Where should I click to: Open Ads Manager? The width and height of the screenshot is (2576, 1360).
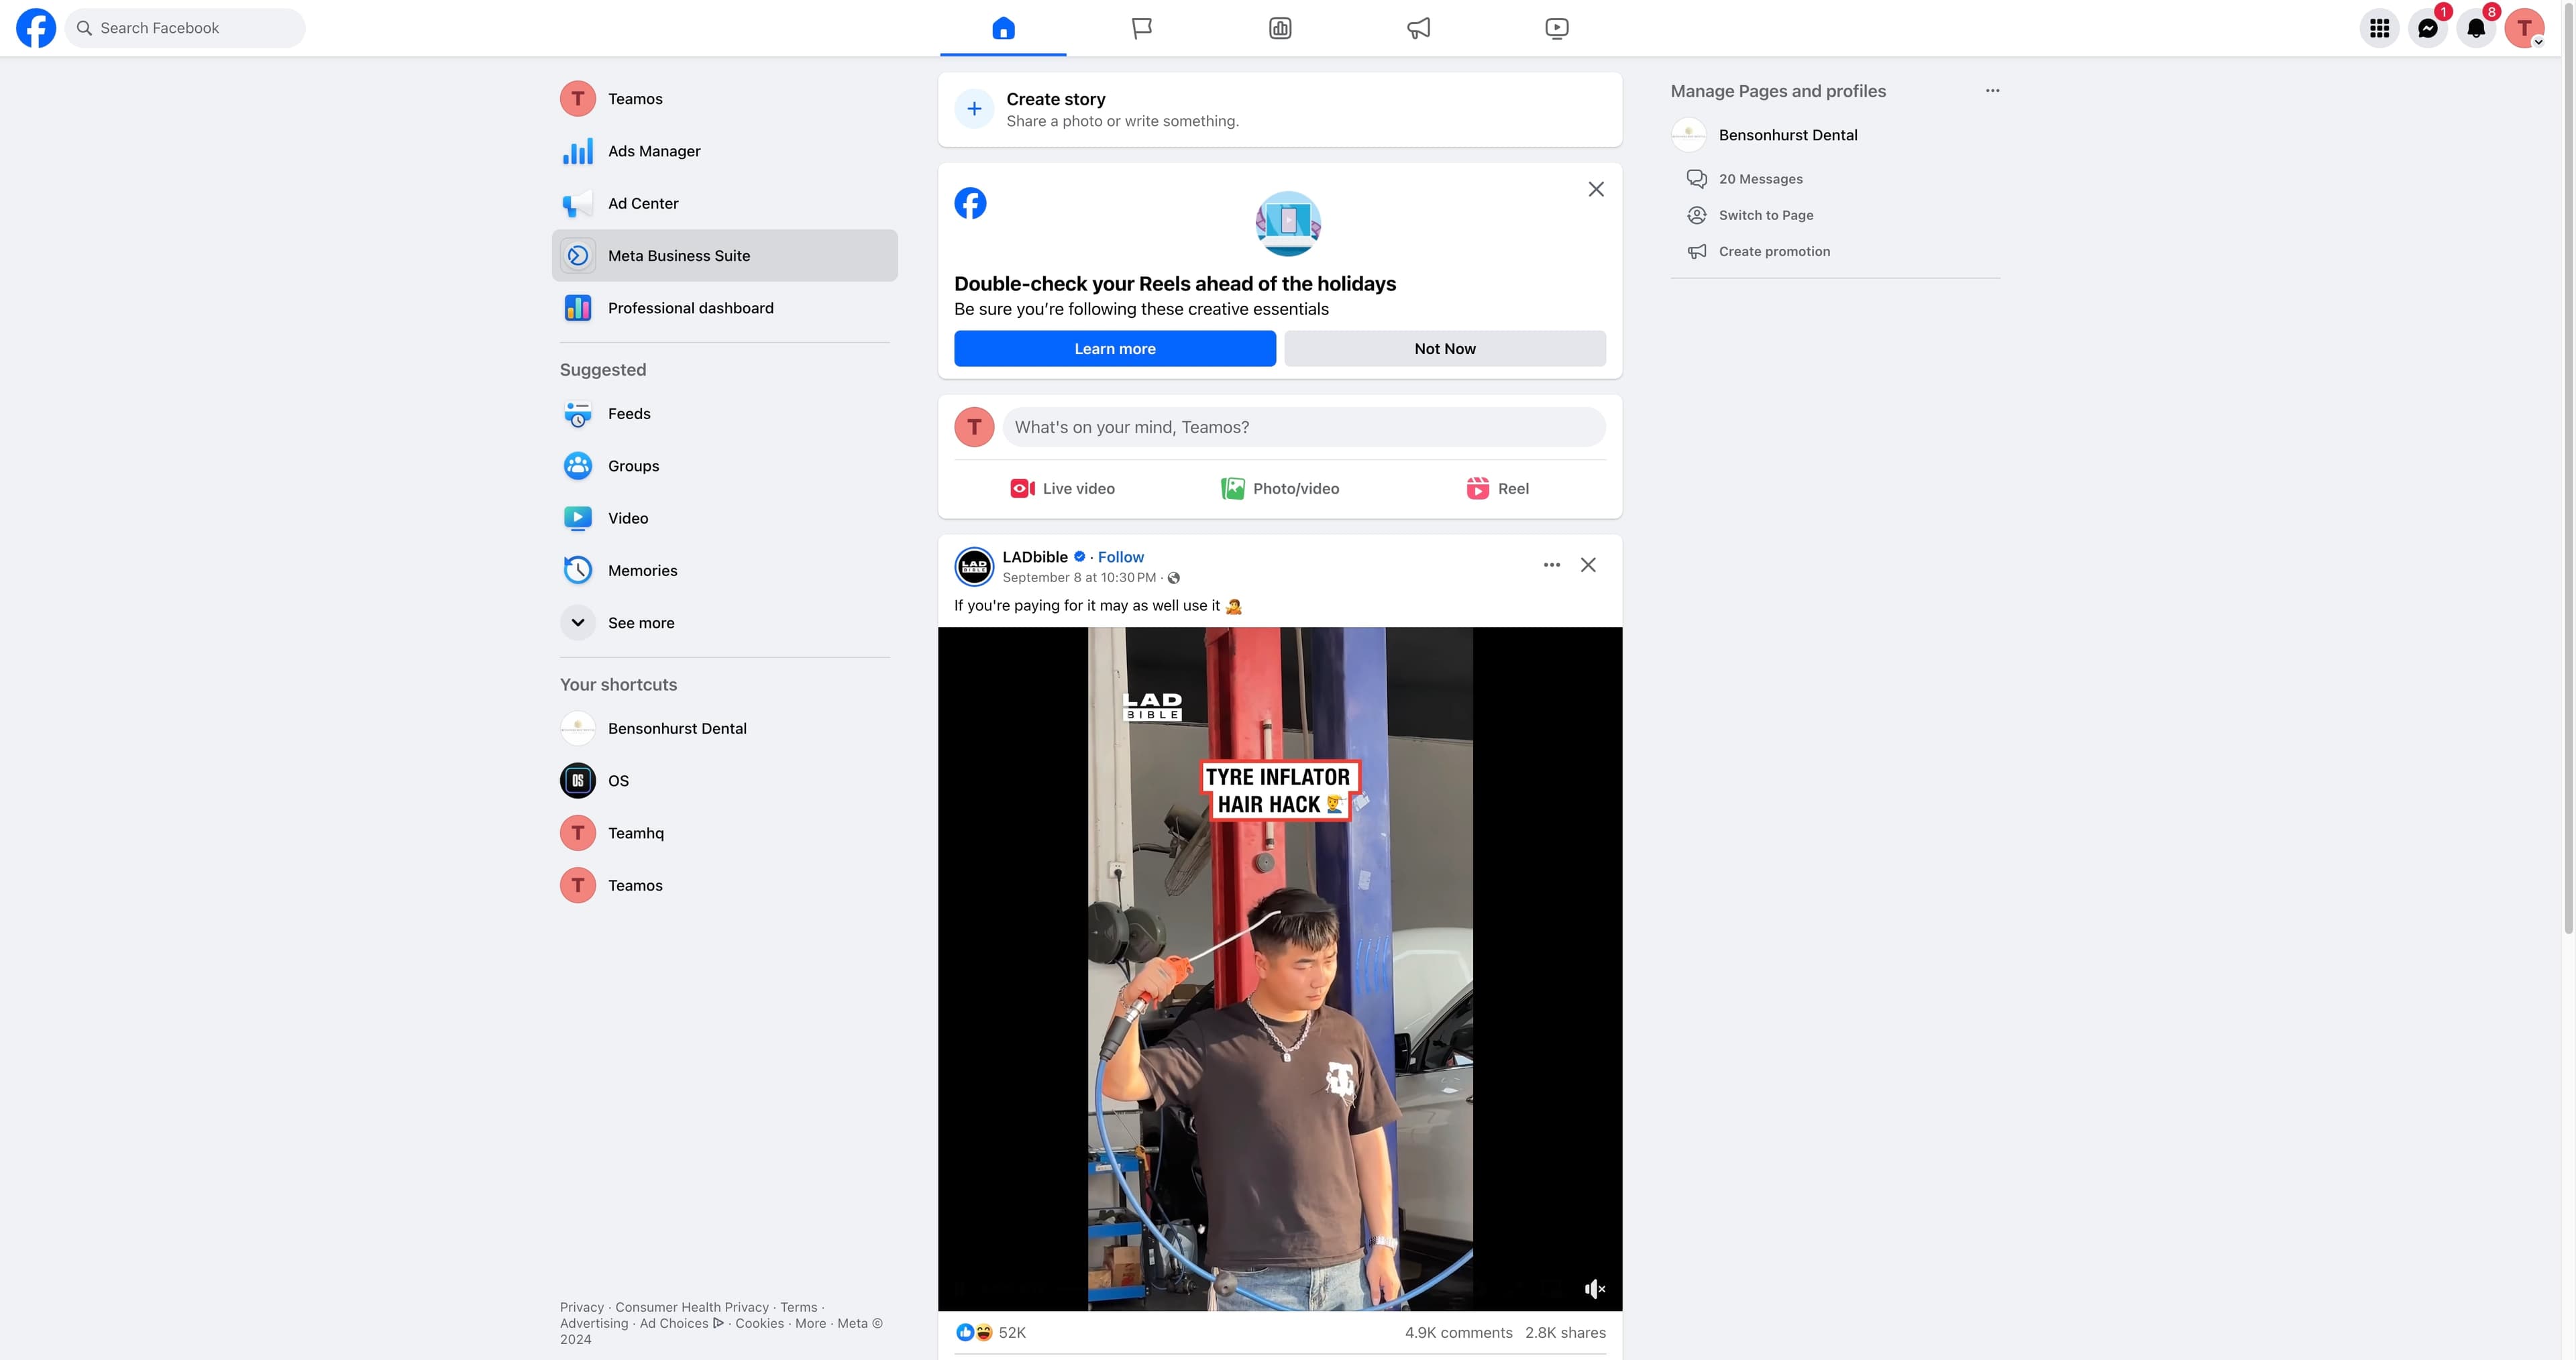click(724, 151)
